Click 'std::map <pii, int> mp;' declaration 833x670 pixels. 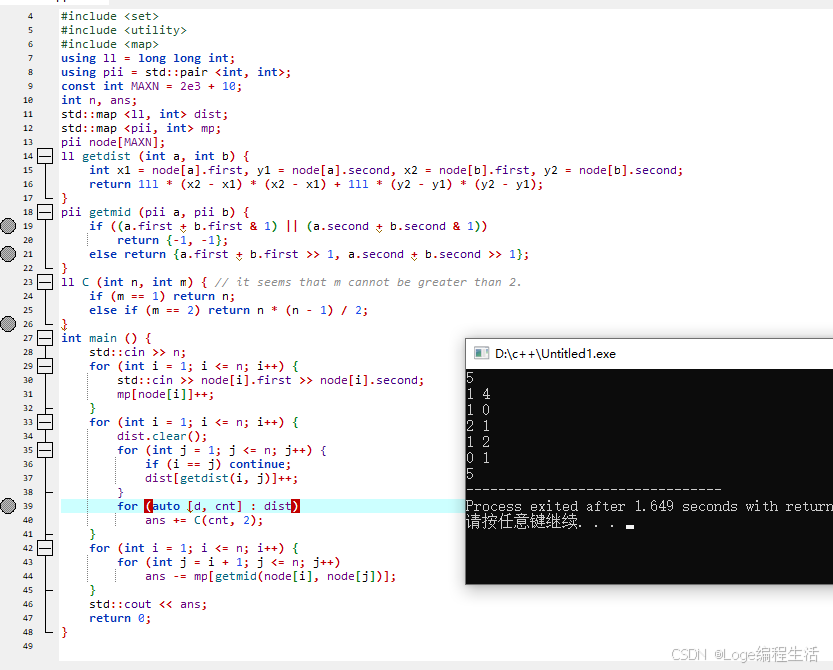pyautogui.click(x=141, y=128)
